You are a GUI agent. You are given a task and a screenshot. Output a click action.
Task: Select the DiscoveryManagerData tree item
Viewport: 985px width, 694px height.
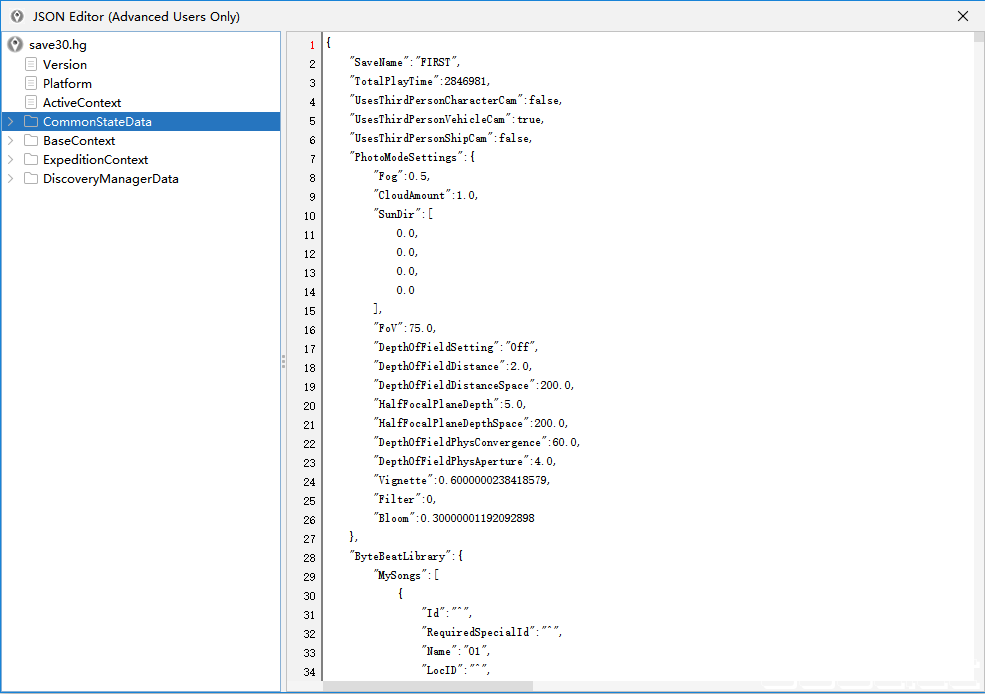111,178
